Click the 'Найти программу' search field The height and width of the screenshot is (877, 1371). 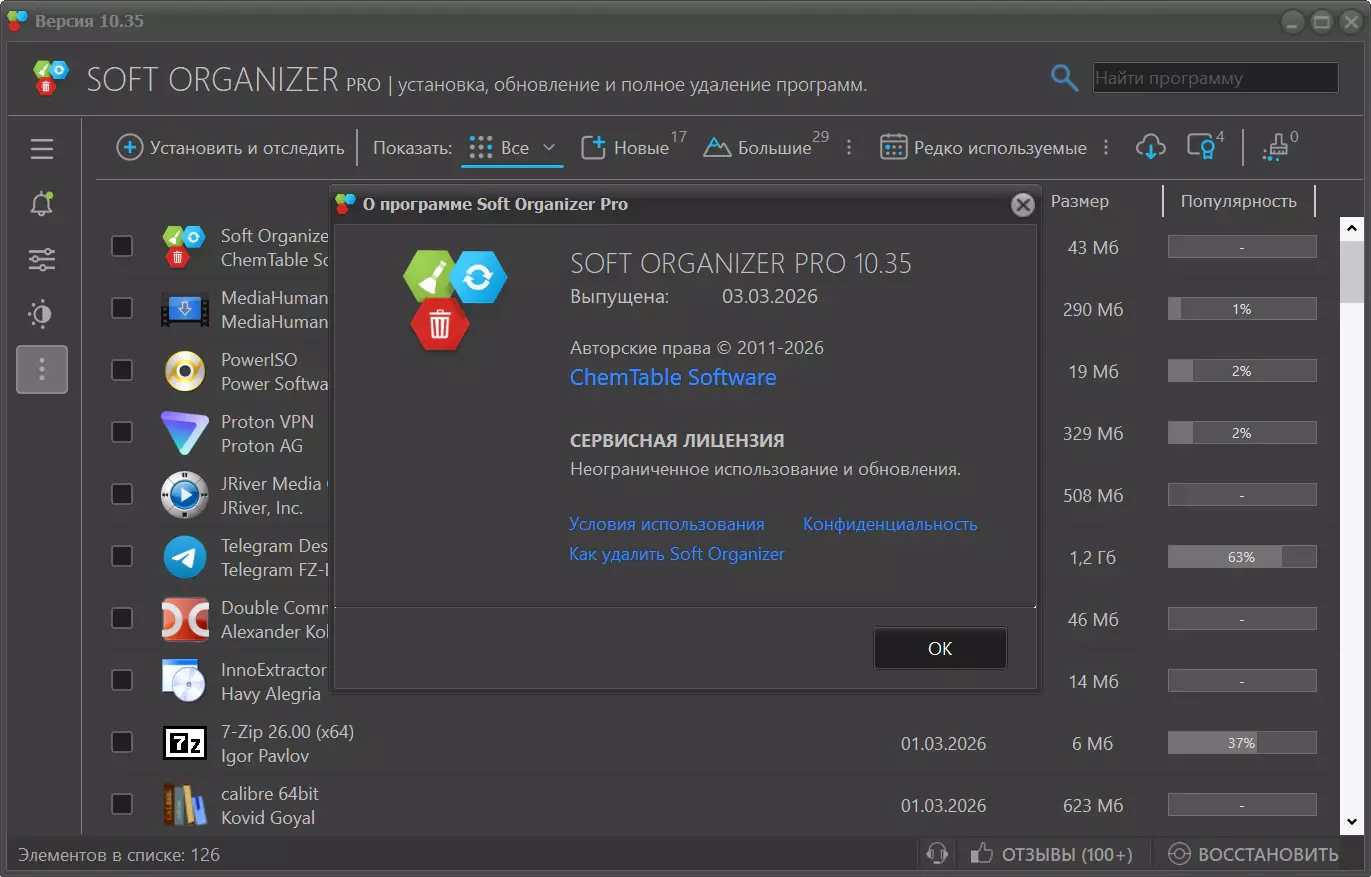(1214, 78)
